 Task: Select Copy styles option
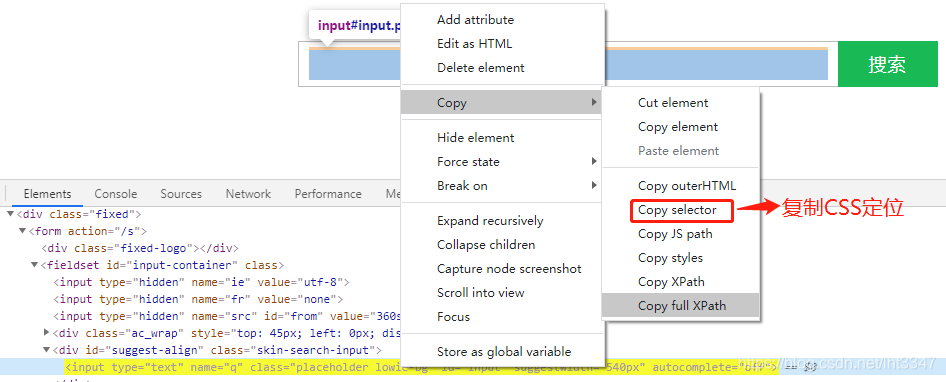681,258
